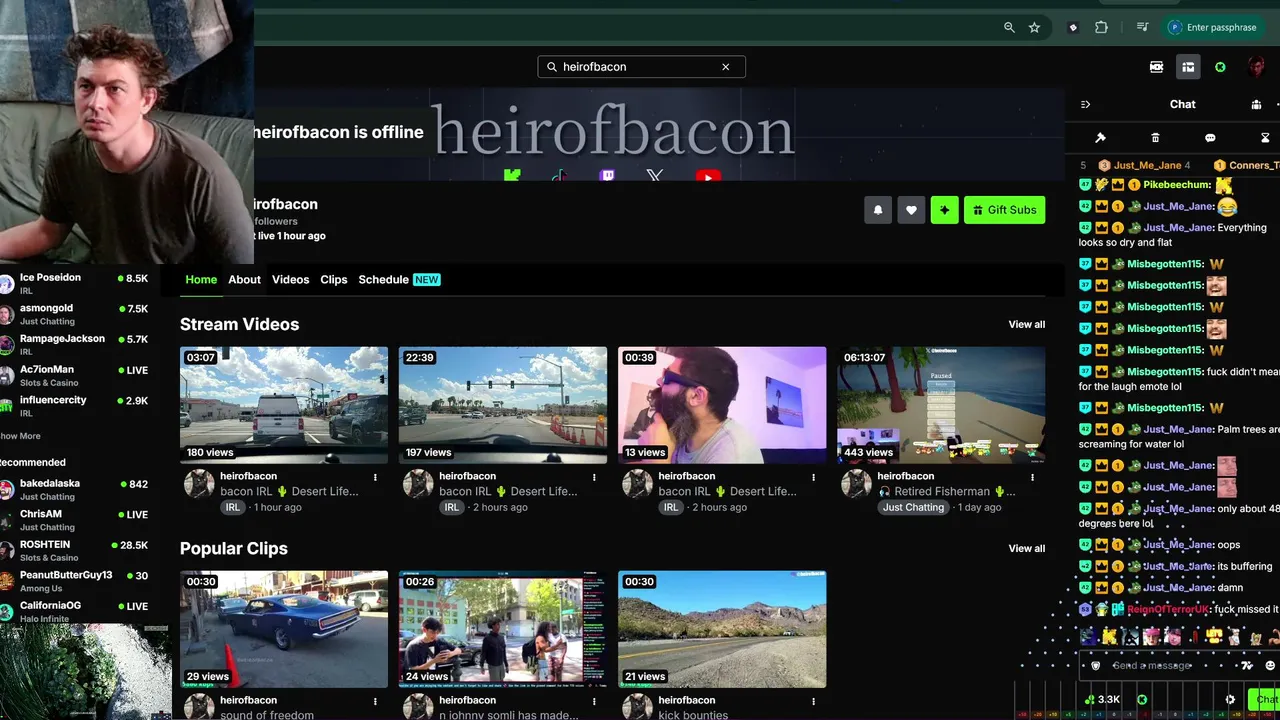This screenshot has height=720, width=1280.
Task: Click the Just Chatting category tag
Action: coord(913,507)
